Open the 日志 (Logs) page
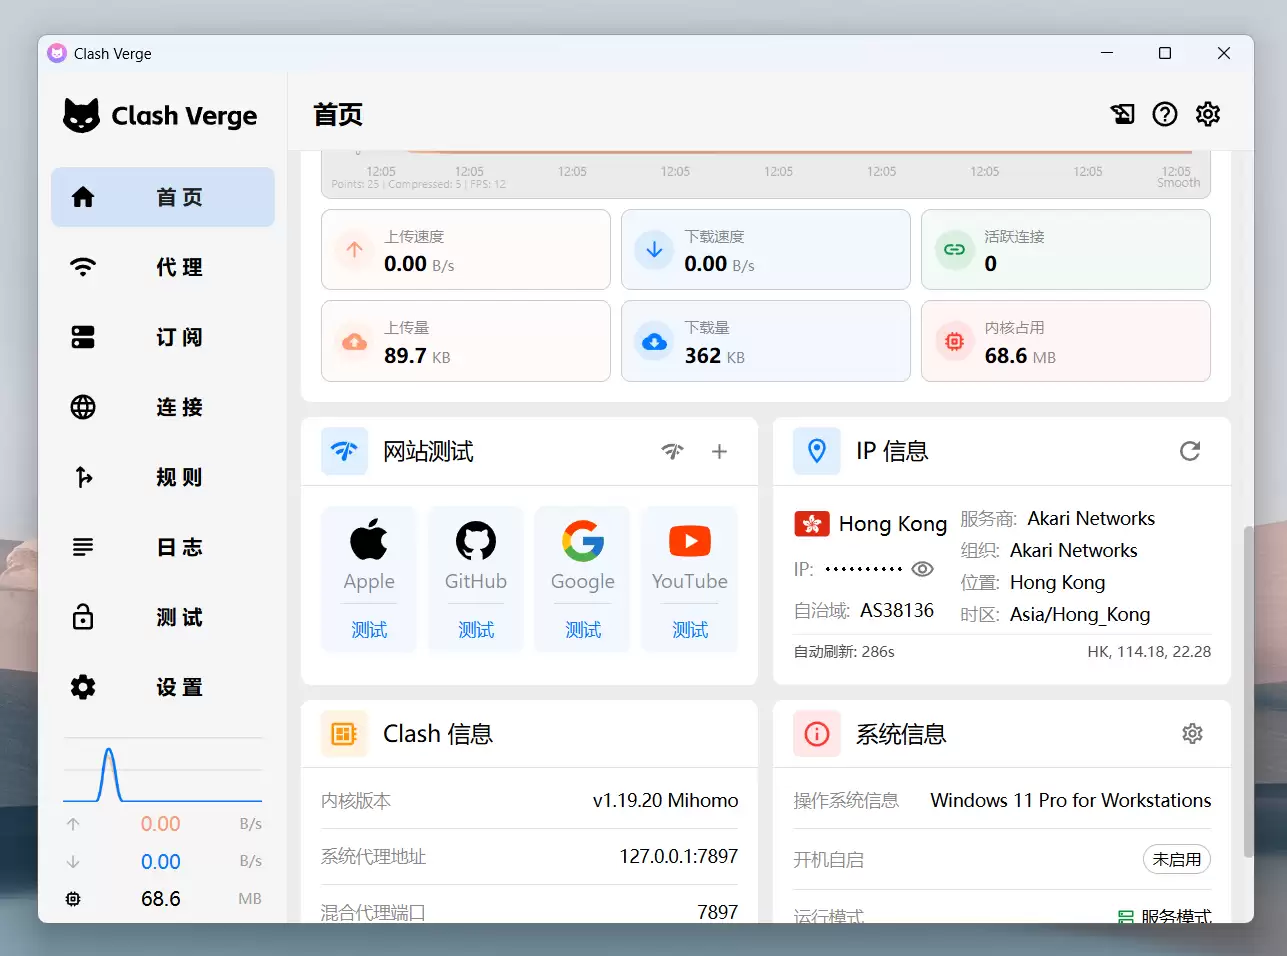The image size is (1287, 956). pos(163,547)
